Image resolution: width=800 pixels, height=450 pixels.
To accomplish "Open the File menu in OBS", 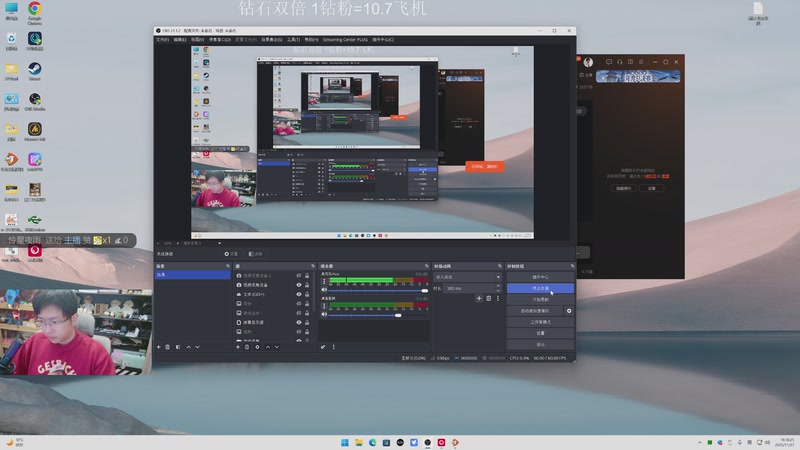I will tap(162, 39).
